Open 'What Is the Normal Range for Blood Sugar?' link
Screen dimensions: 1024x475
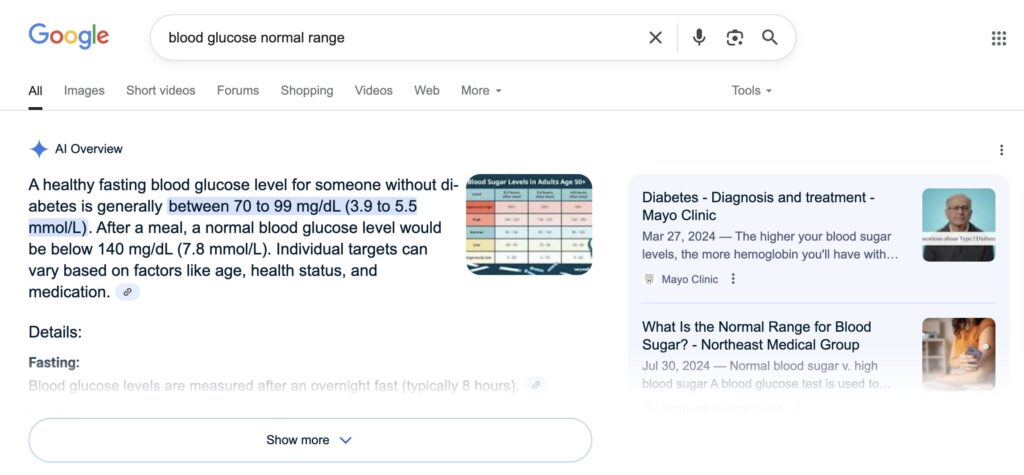(756, 336)
